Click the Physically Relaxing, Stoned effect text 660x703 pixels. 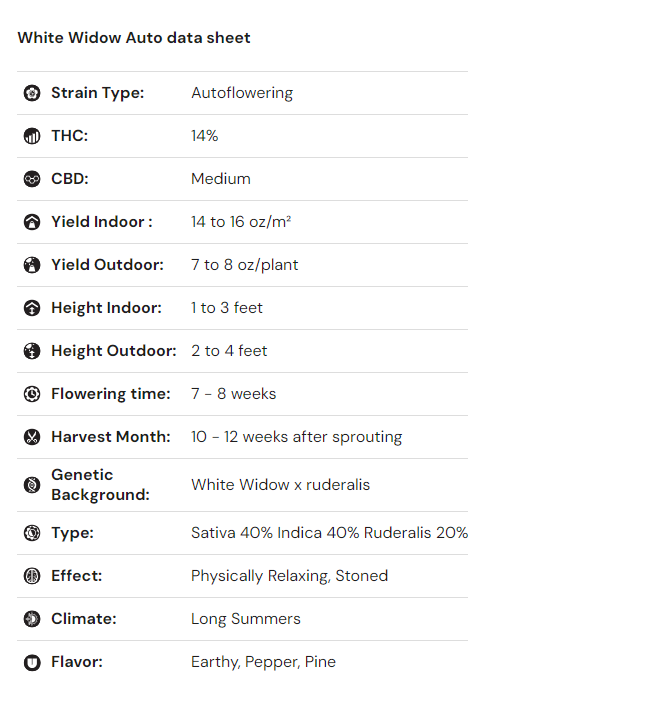tap(289, 576)
